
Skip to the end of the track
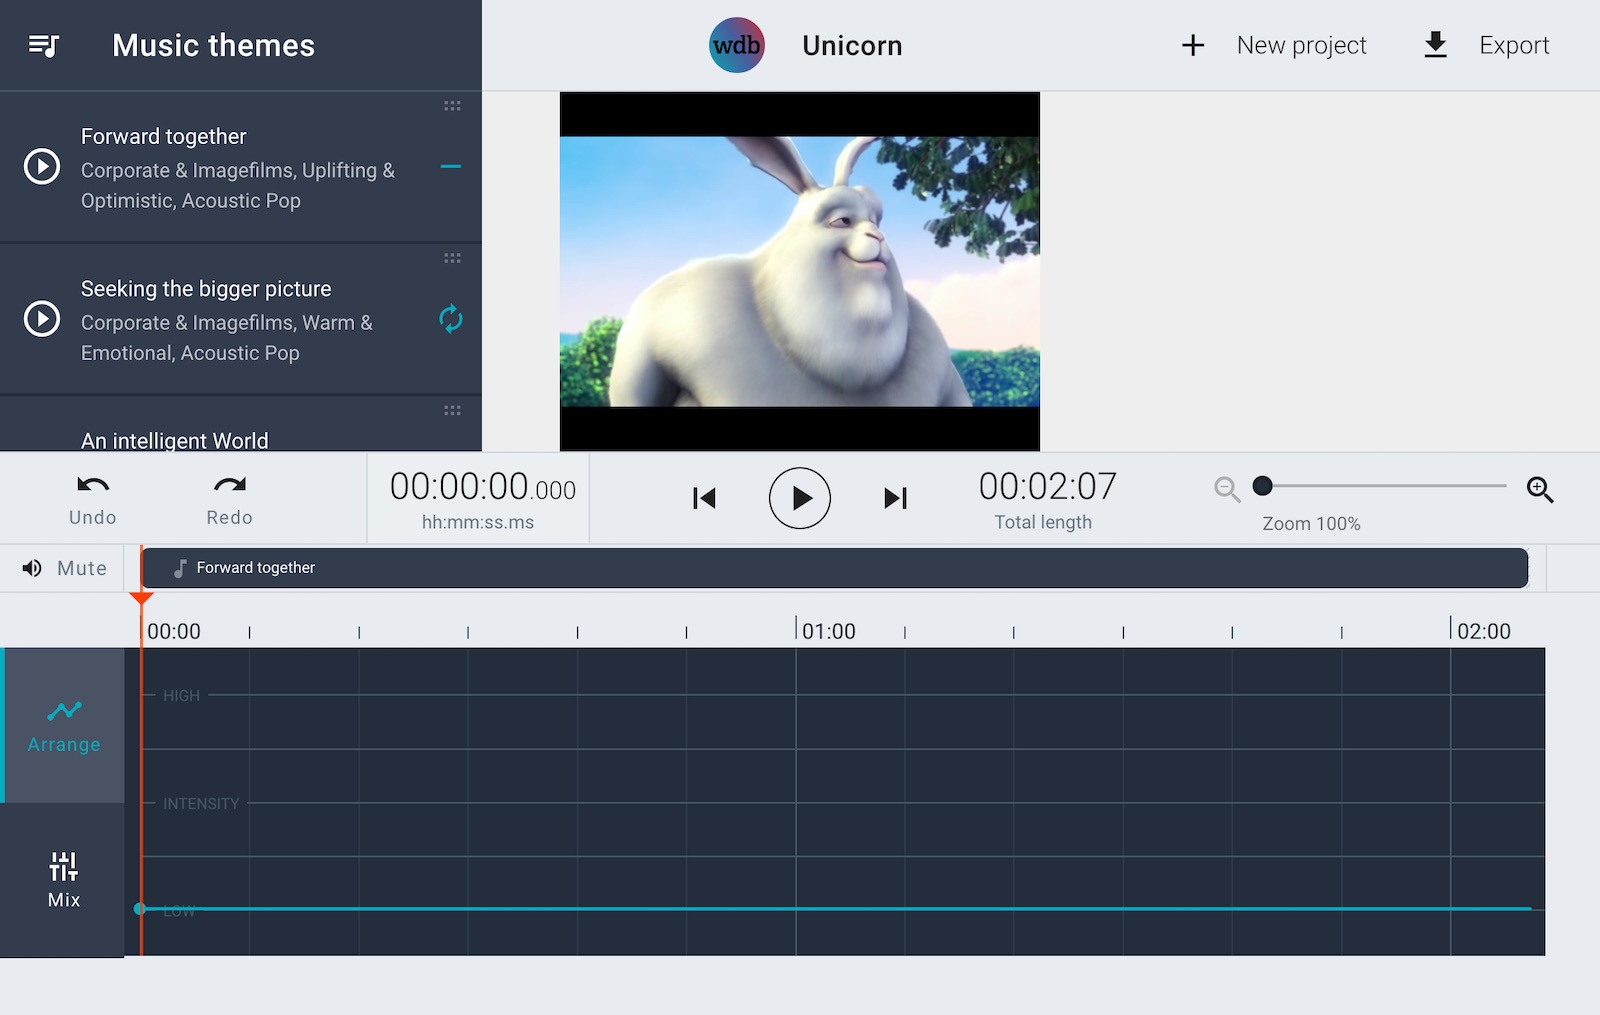point(895,498)
